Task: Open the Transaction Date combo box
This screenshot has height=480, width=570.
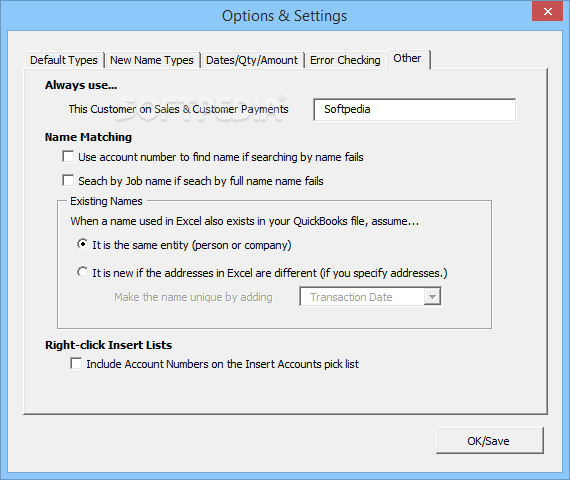Action: point(370,297)
